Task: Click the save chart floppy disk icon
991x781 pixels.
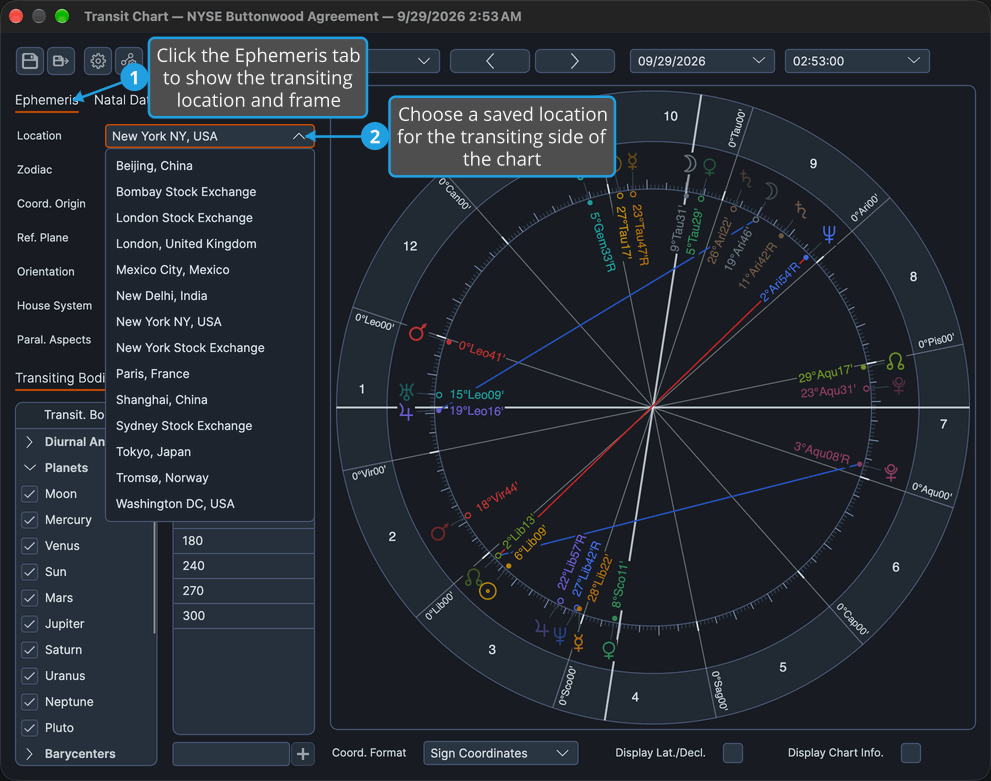Action: tap(30, 61)
